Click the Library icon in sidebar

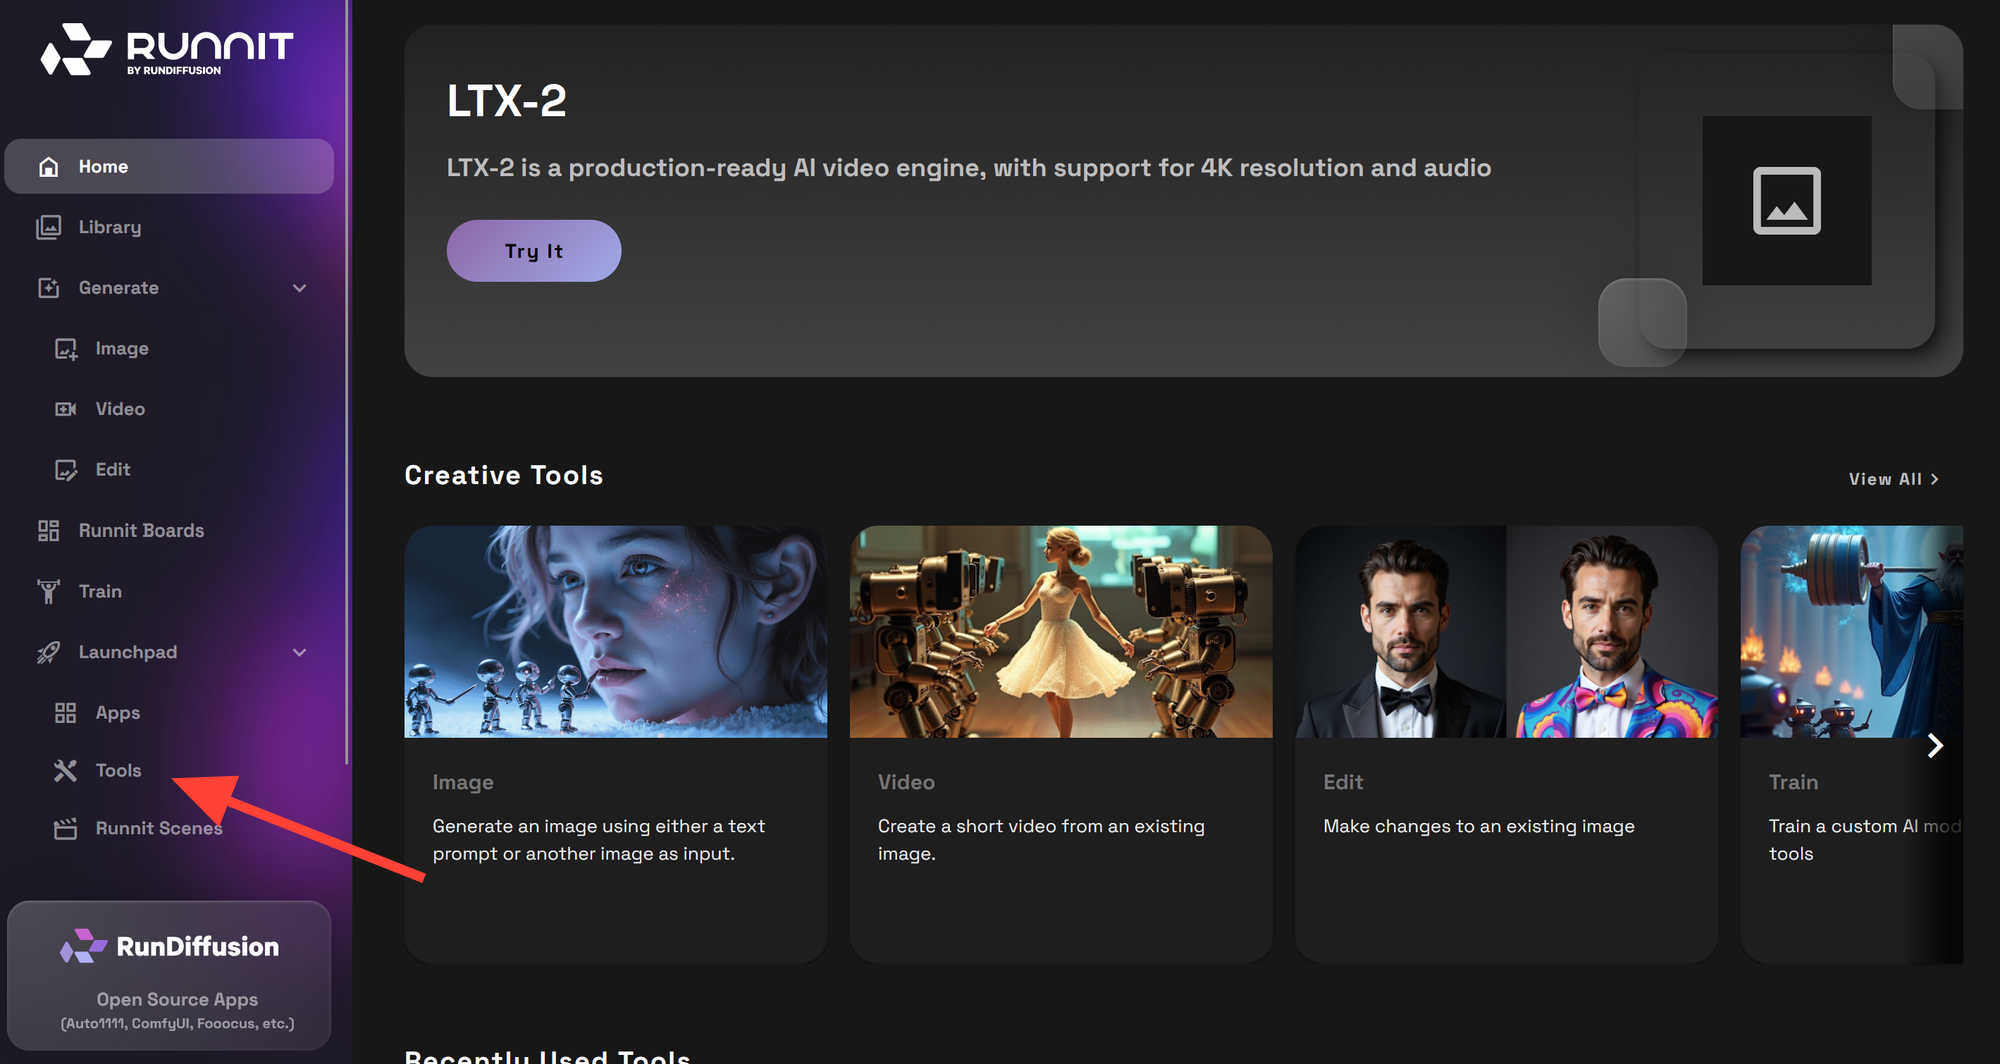48,227
